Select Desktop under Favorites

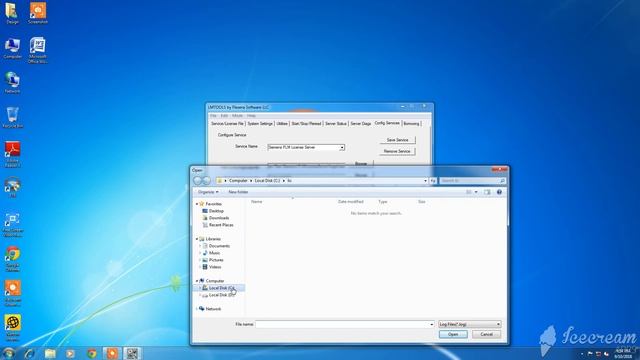pyautogui.click(x=216, y=211)
